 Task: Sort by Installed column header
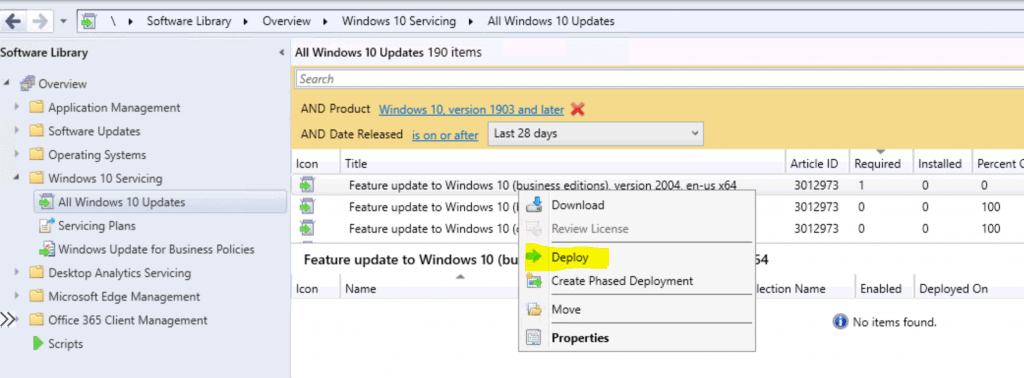pyautogui.click(x=941, y=164)
